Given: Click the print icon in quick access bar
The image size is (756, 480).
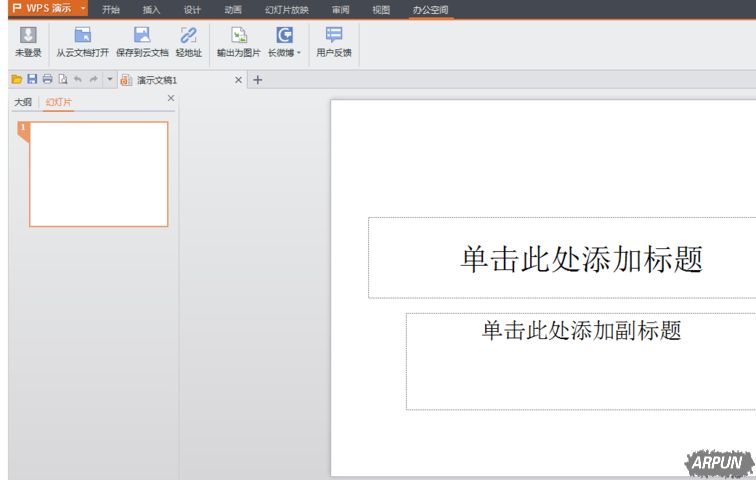Looking at the screenshot, I should pos(47,79).
